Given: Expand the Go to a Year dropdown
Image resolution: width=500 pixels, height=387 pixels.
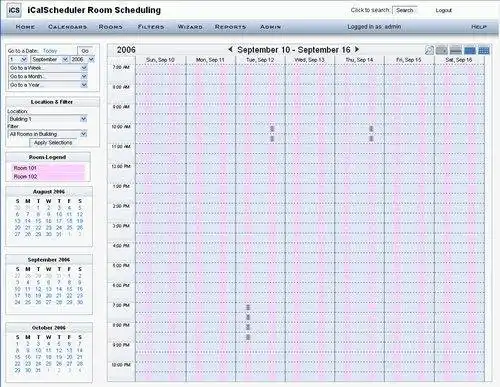Looking at the screenshot, I should (x=48, y=85).
